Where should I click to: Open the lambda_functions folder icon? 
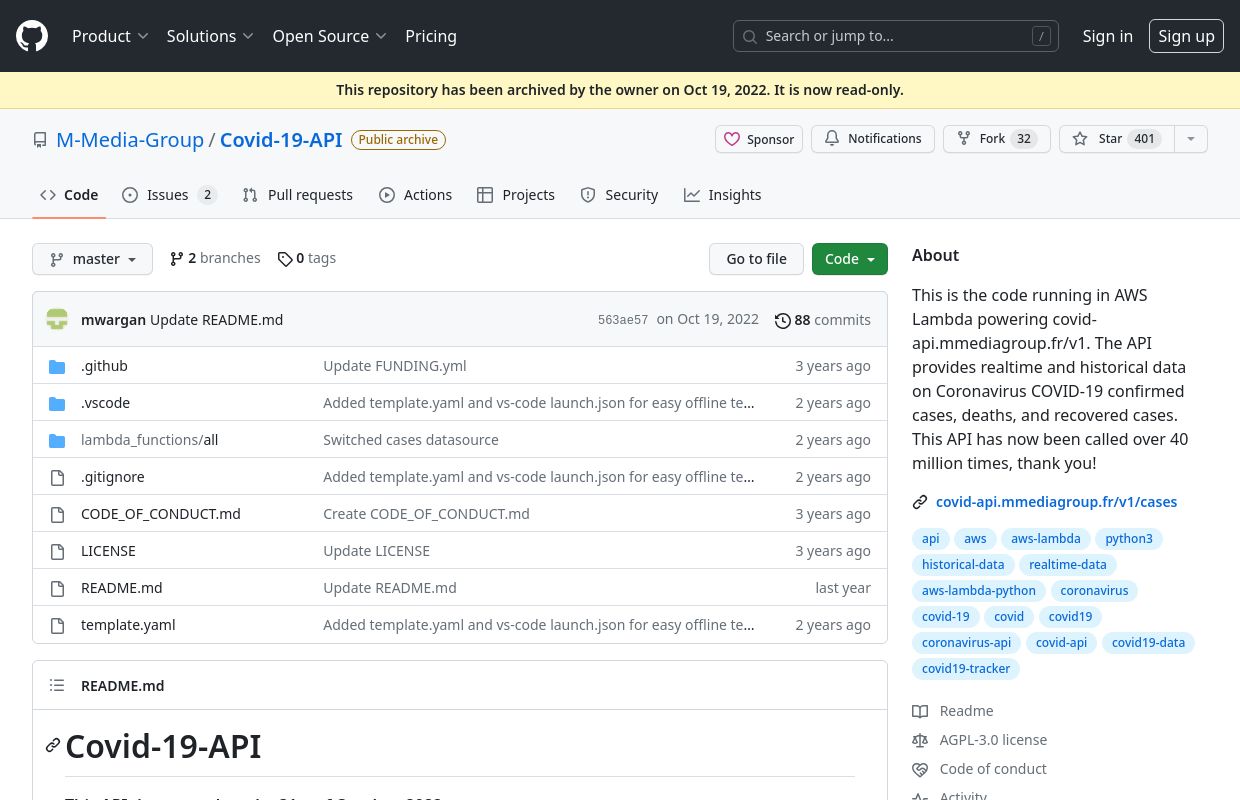[x=57, y=440]
